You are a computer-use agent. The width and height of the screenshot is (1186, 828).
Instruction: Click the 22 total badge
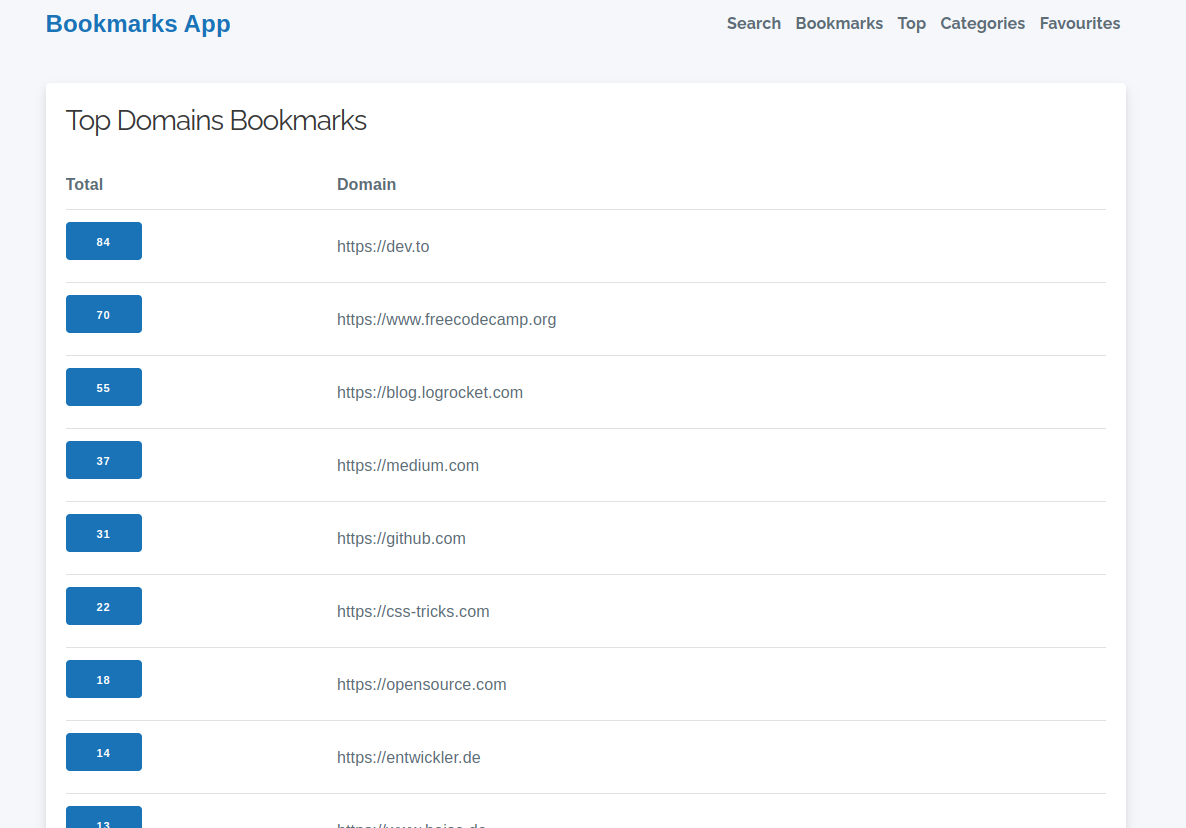[x=104, y=606]
